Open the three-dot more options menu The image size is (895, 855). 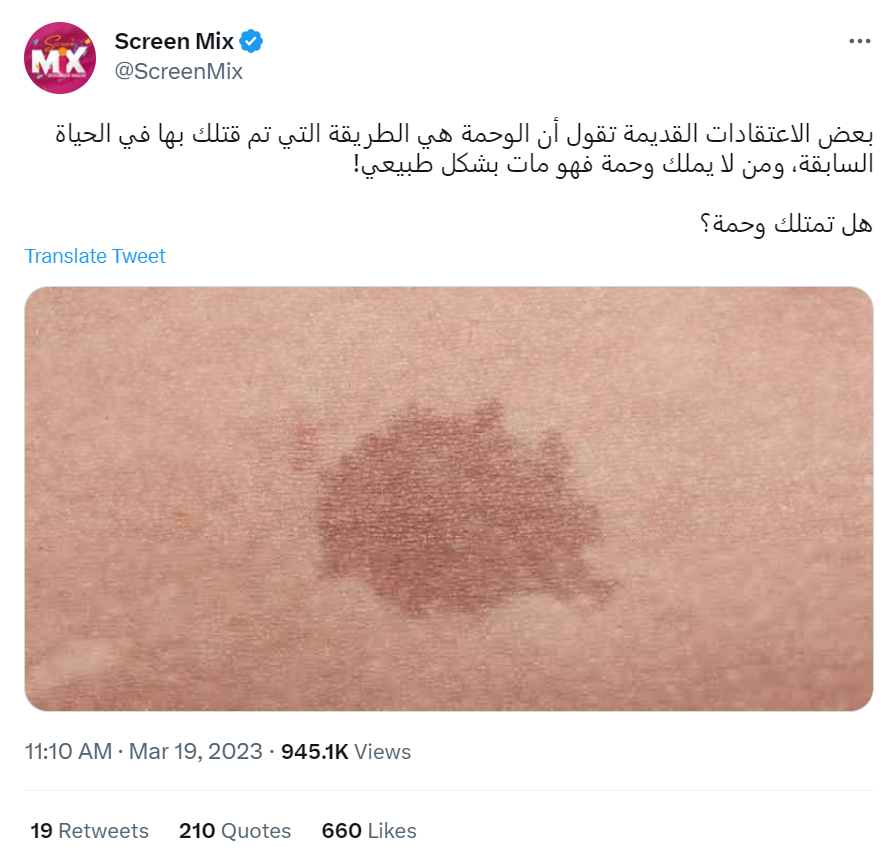(x=860, y=41)
